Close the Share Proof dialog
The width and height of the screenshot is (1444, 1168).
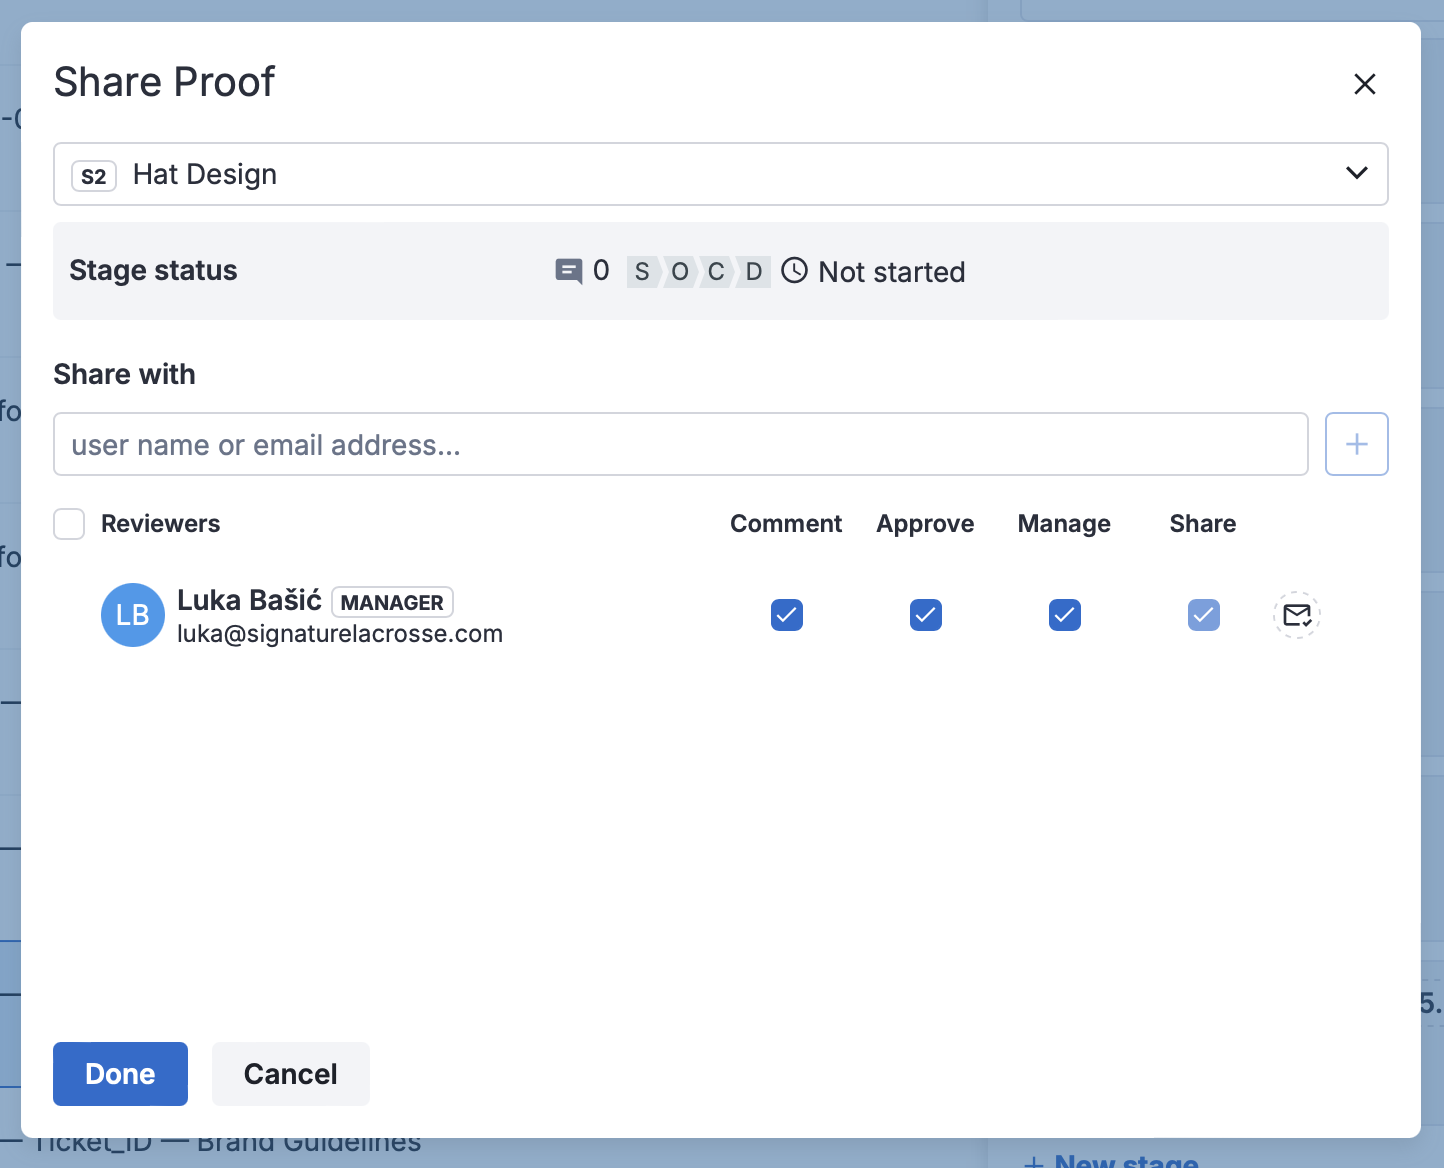[x=1364, y=84]
